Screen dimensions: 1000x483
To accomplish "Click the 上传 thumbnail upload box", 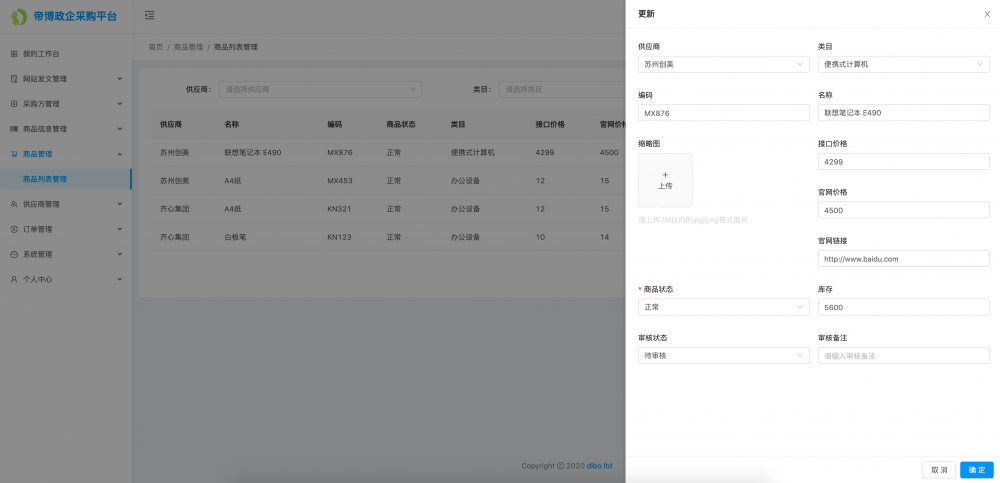I will point(665,180).
